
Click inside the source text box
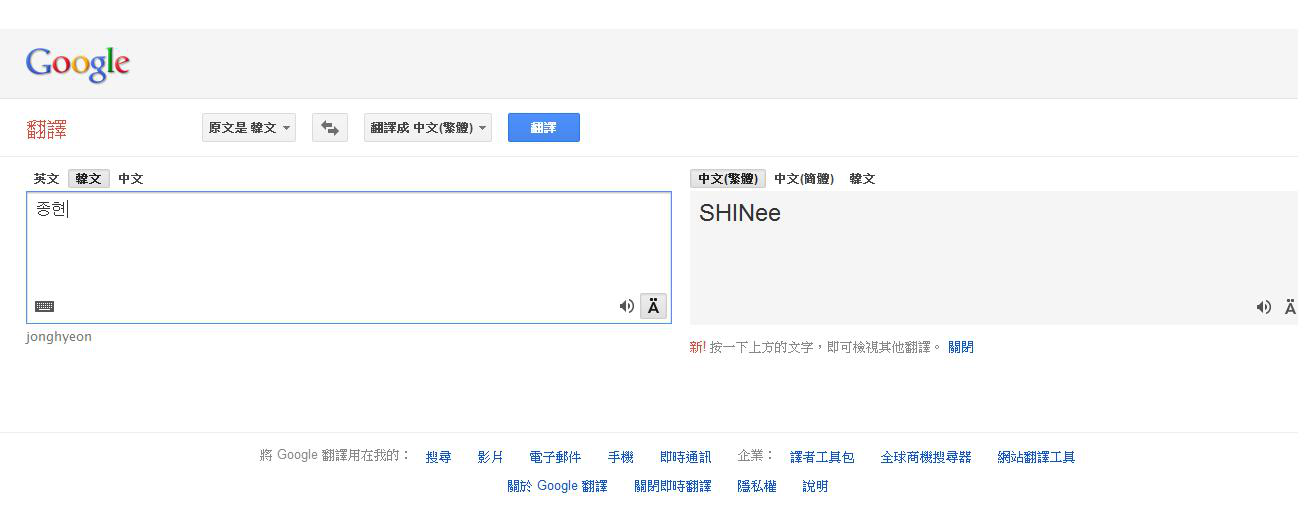click(348, 250)
